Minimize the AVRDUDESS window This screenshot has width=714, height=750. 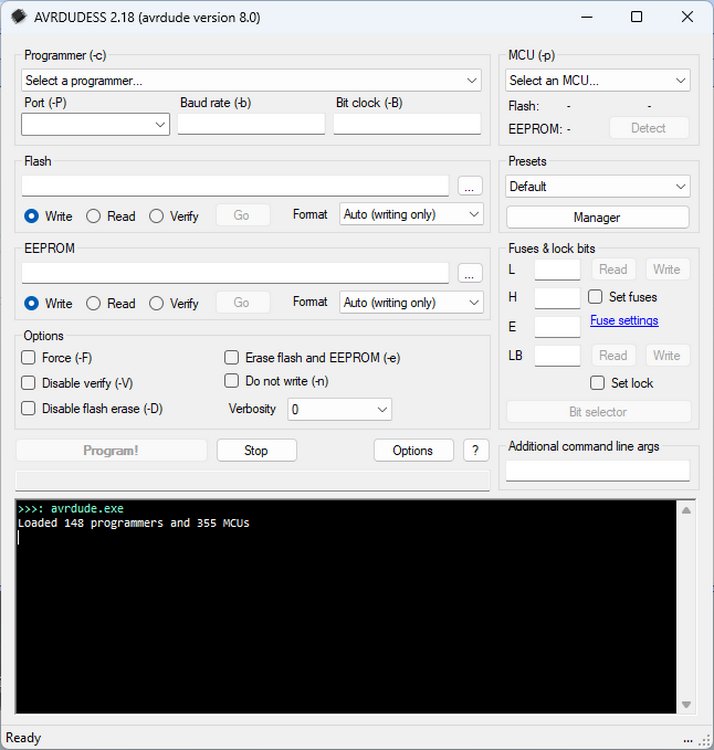coord(587,17)
